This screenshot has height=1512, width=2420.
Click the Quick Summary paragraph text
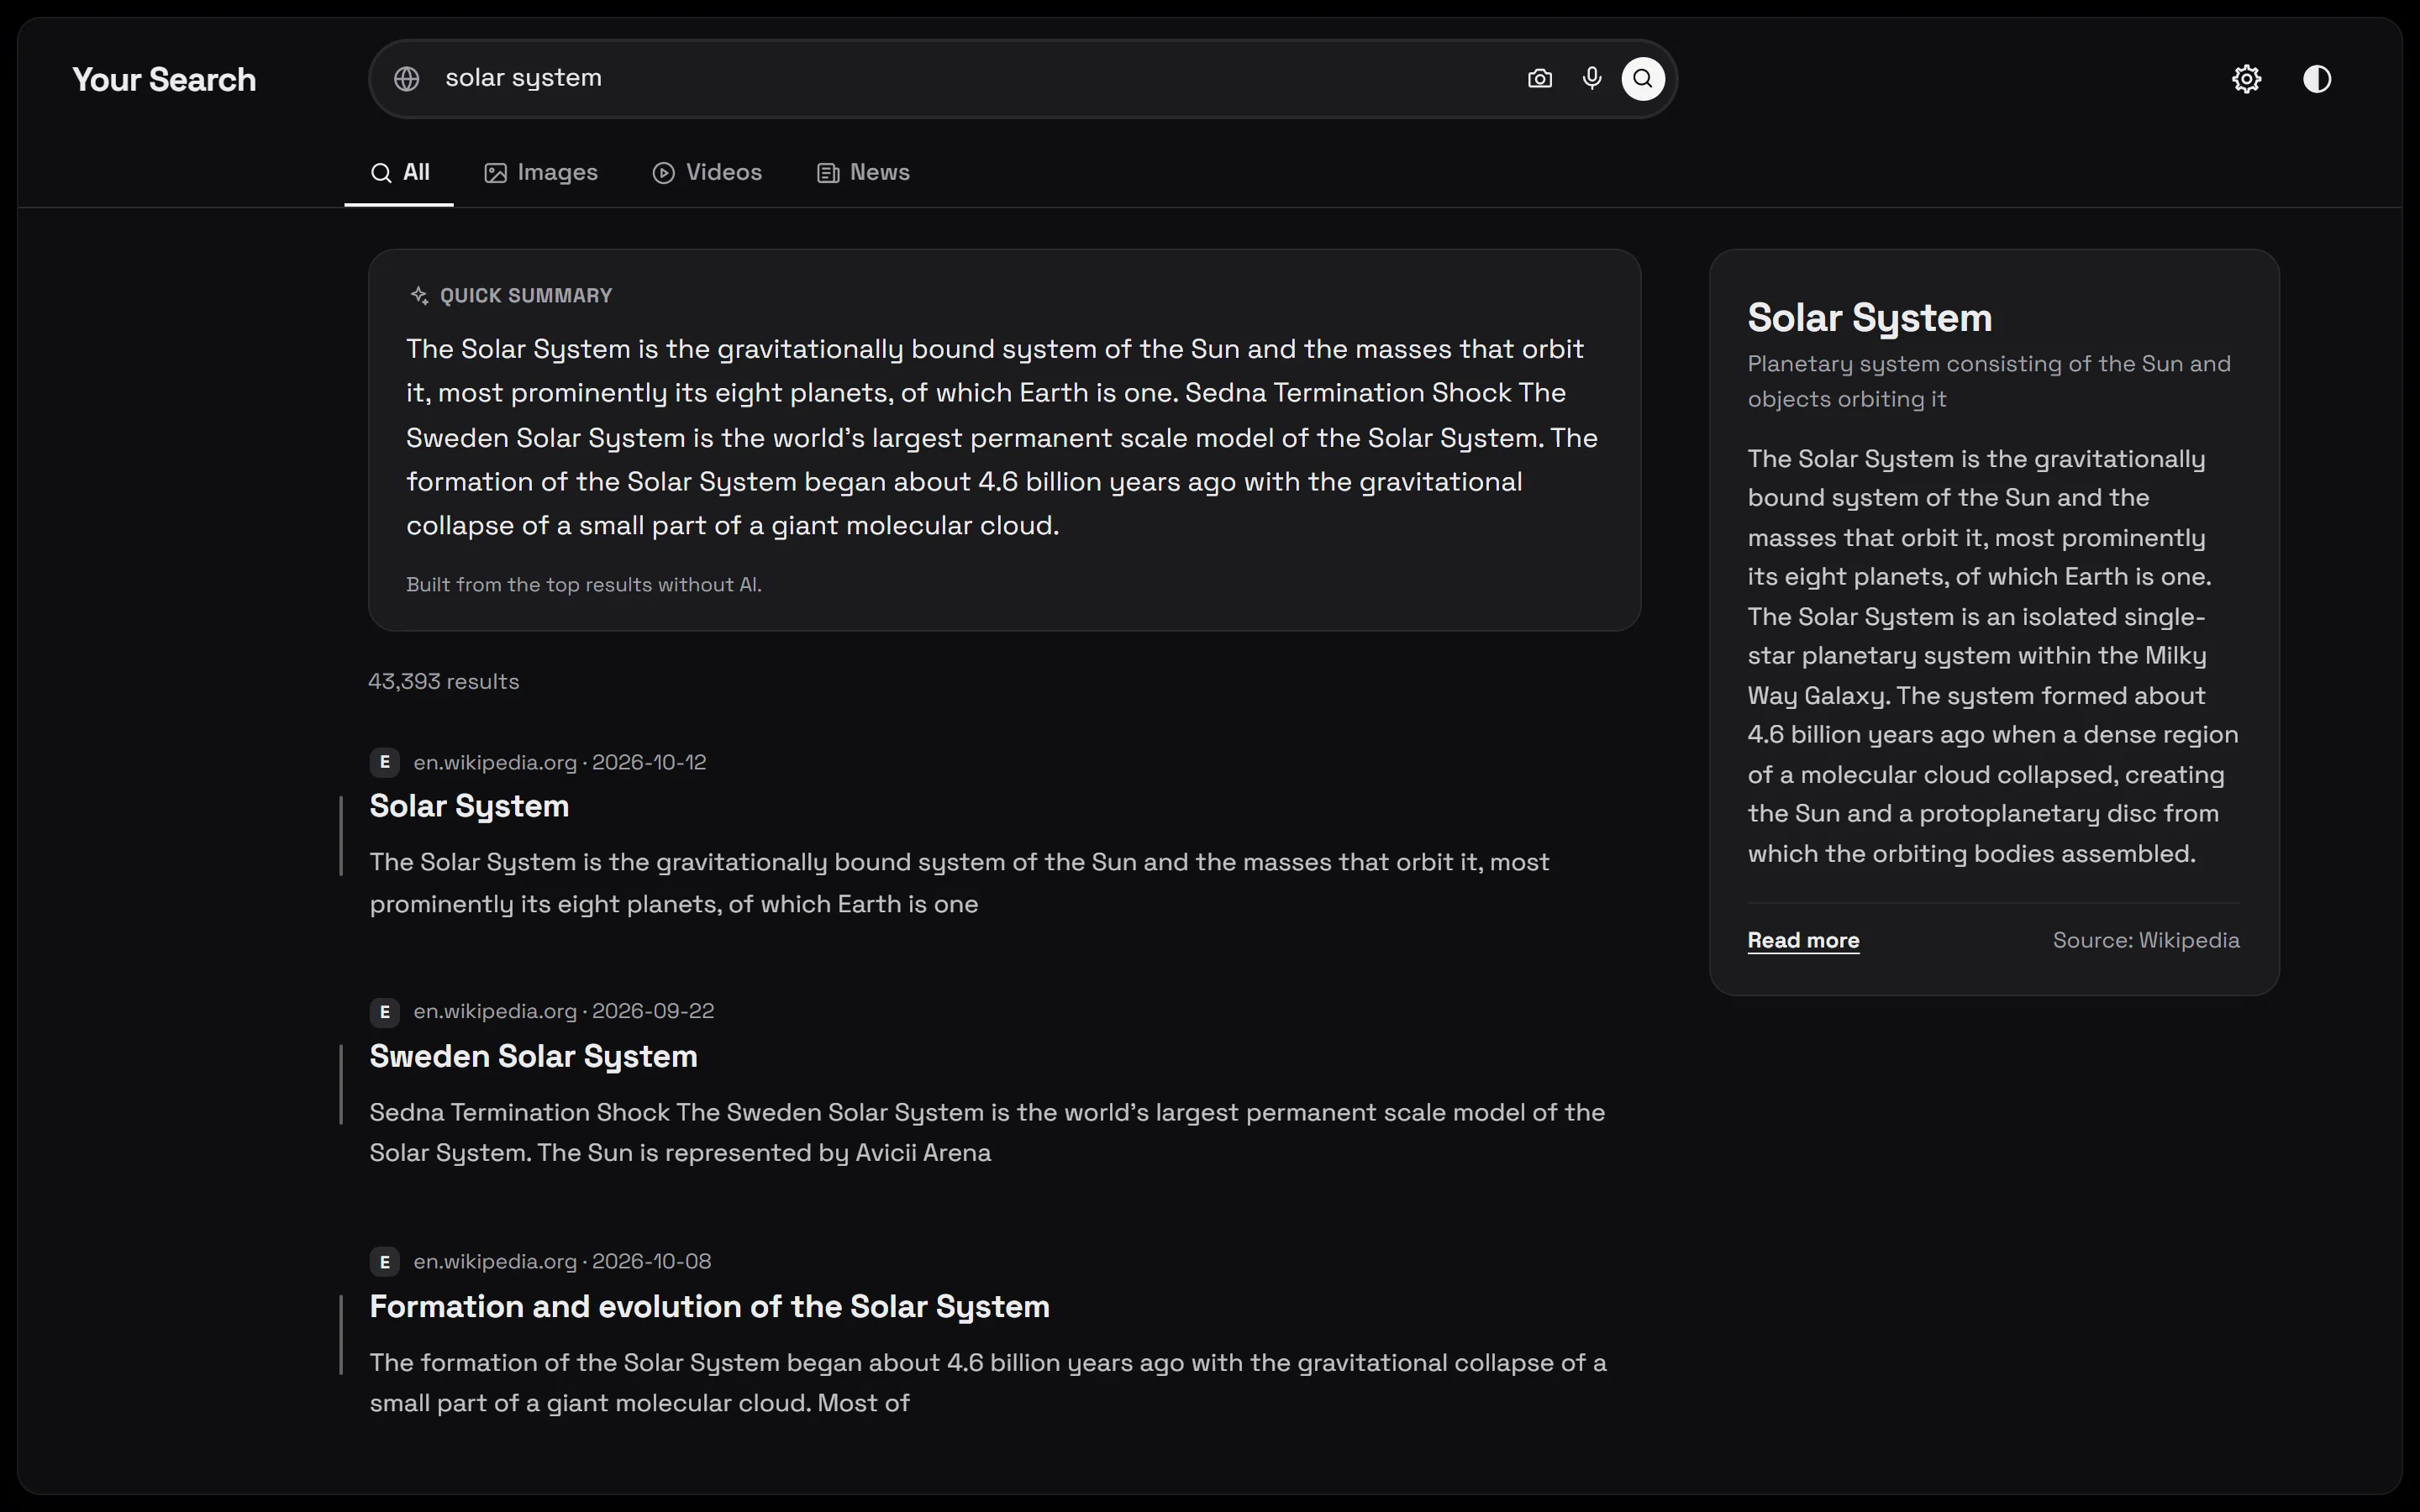(x=1002, y=437)
